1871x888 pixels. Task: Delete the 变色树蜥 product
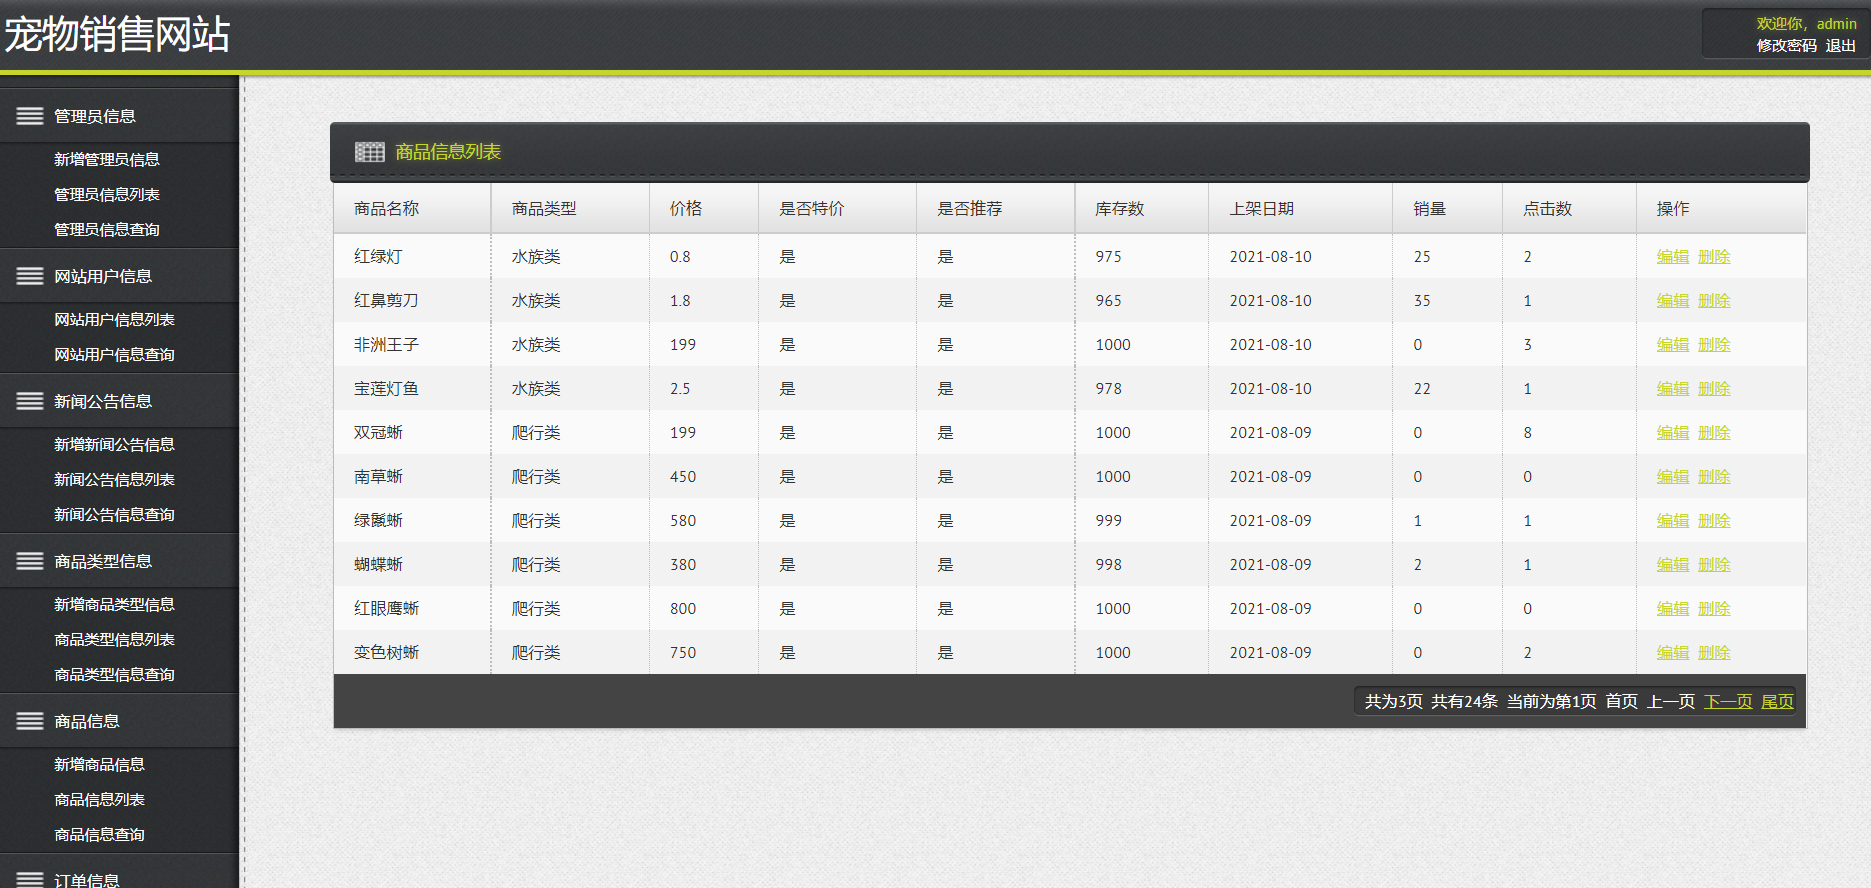click(1714, 653)
